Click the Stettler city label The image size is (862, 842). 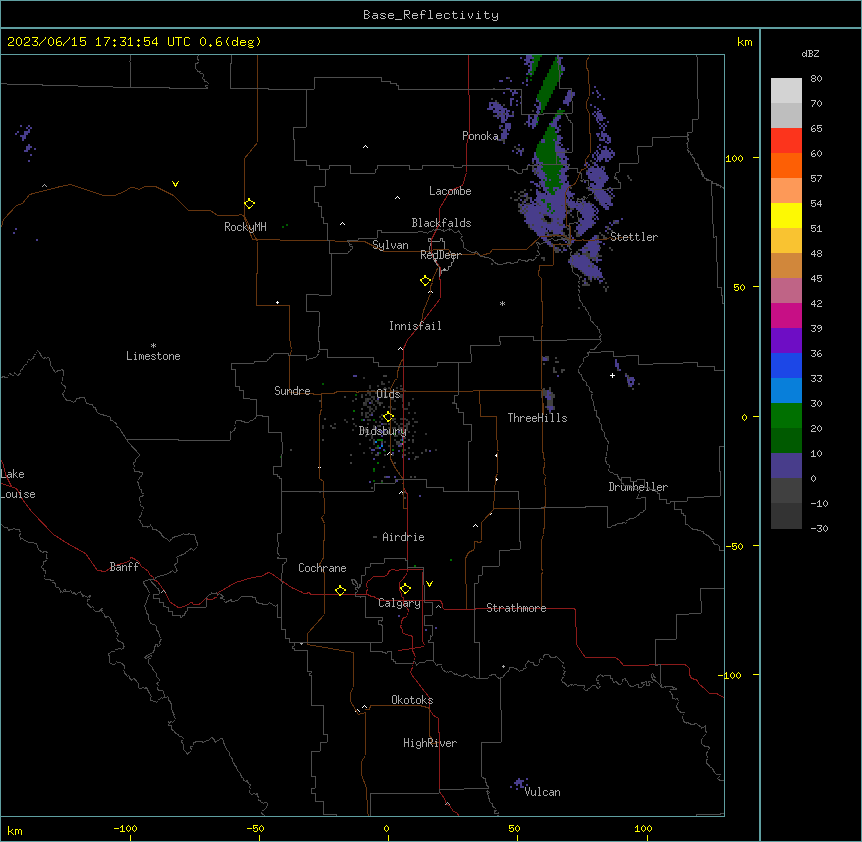(x=634, y=237)
